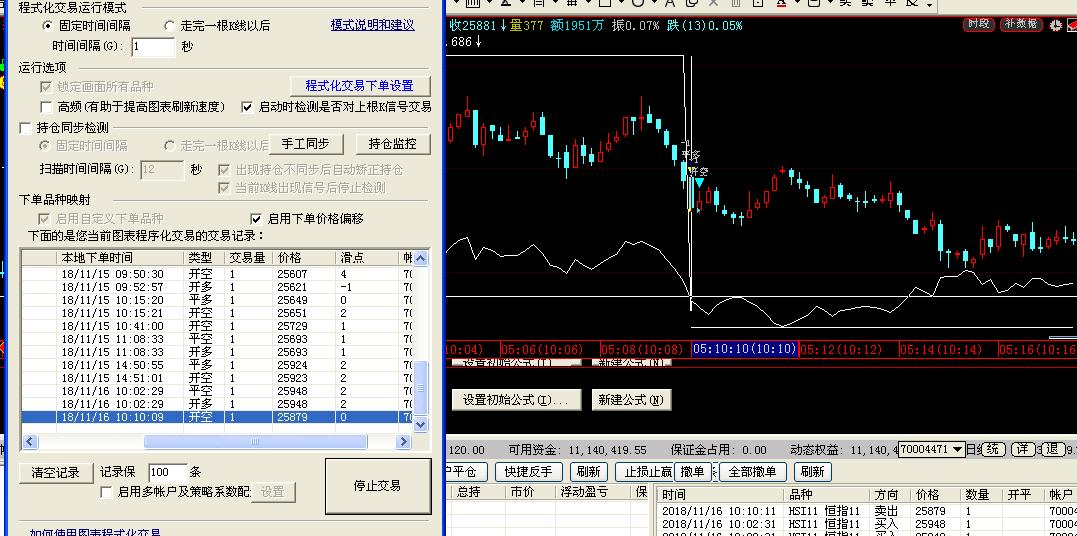Click the 价格 column header in records
Viewport: 1077px width, 536px height.
pyautogui.click(x=290, y=258)
